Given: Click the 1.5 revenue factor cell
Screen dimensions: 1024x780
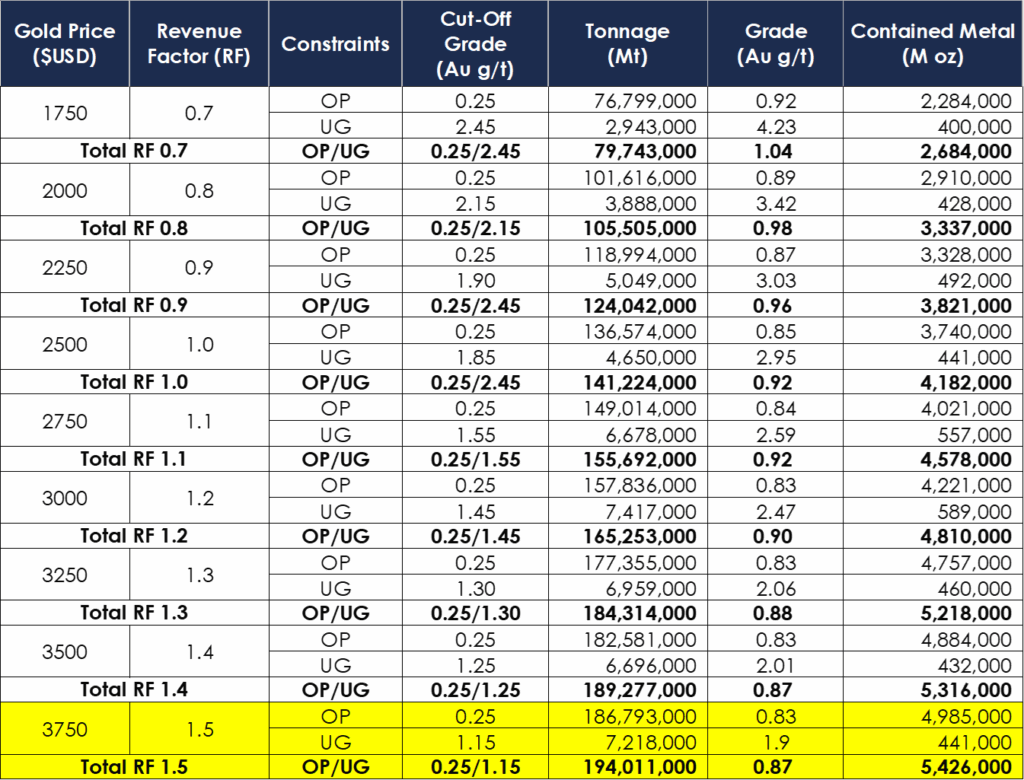Looking at the screenshot, I should [200, 729].
